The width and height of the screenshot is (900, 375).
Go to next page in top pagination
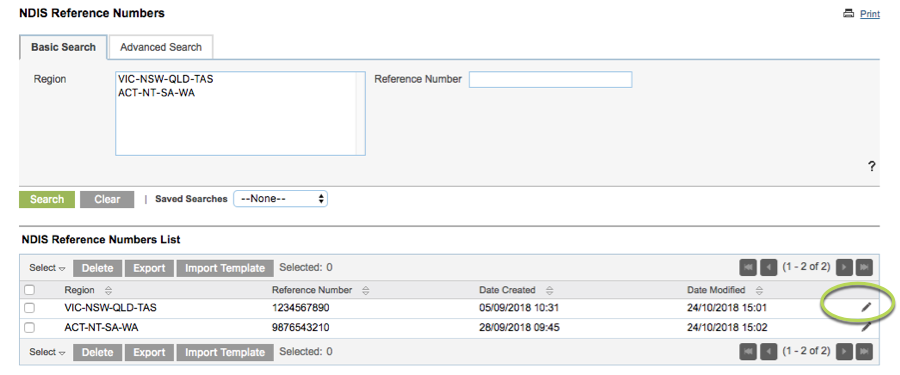click(844, 268)
